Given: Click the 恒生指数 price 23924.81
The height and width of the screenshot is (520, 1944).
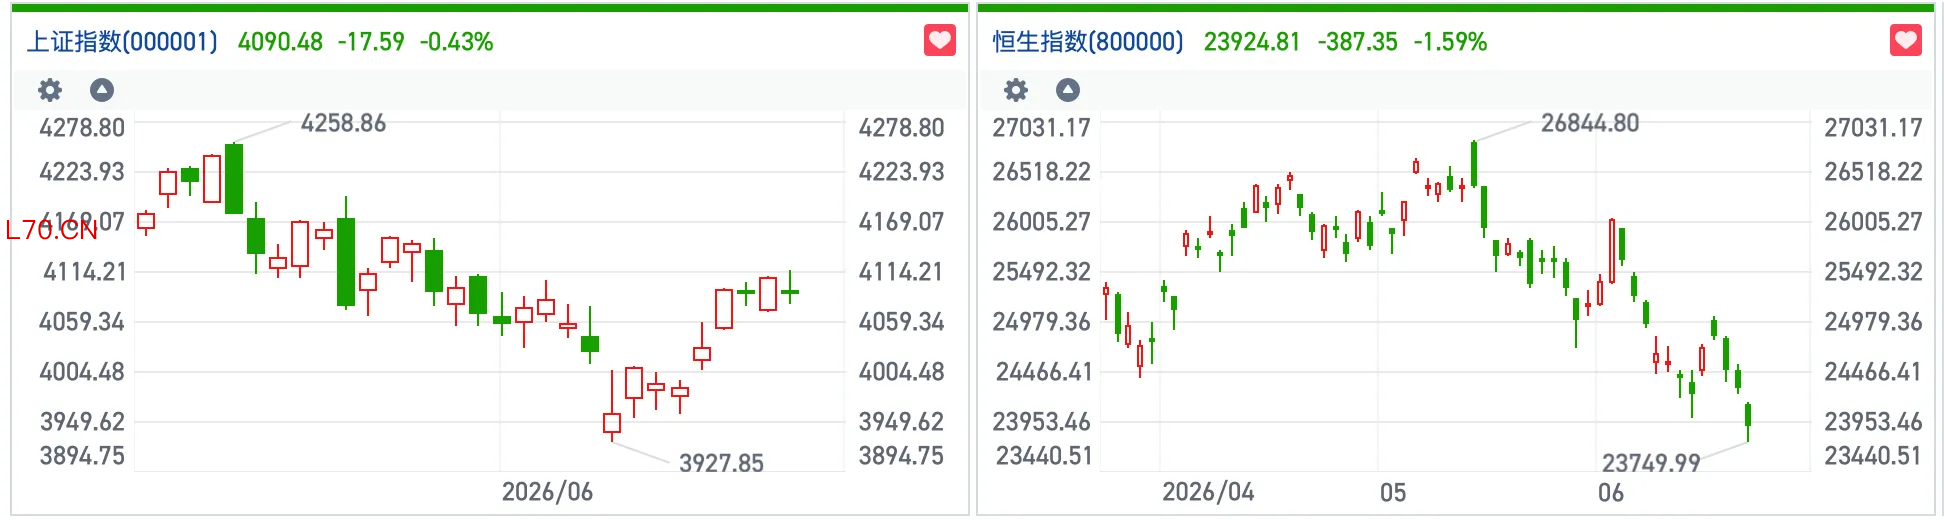Looking at the screenshot, I should coord(1252,42).
